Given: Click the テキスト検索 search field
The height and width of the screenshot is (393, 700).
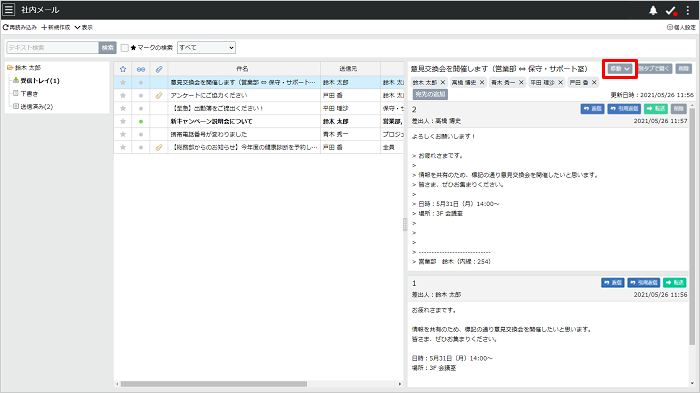Looking at the screenshot, I should (52, 47).
